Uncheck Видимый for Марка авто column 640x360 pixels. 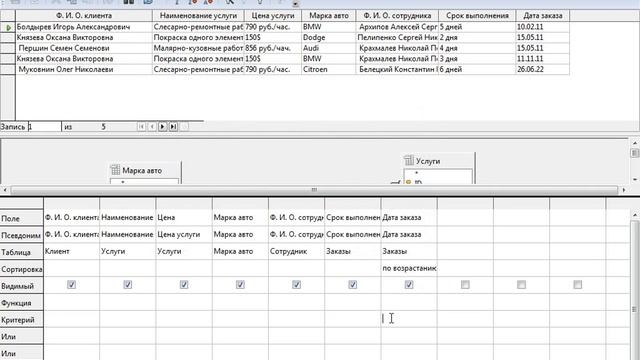240,284
